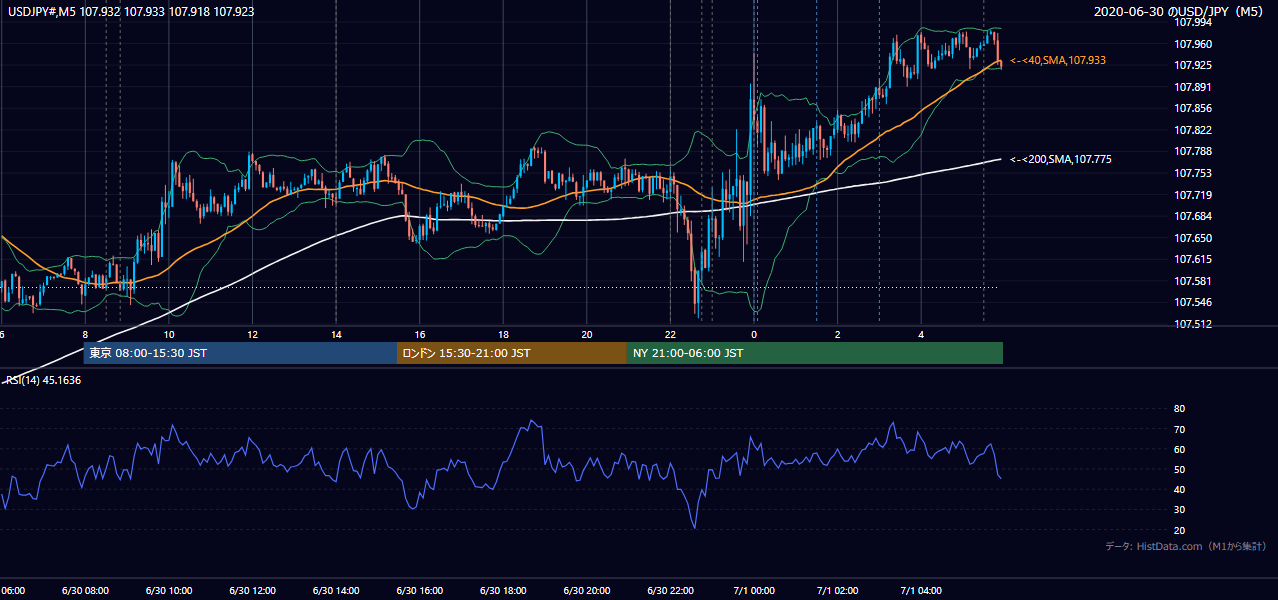
Task: Click the NY 21:00-06:00 JST session bar
Action: [815, 353]
